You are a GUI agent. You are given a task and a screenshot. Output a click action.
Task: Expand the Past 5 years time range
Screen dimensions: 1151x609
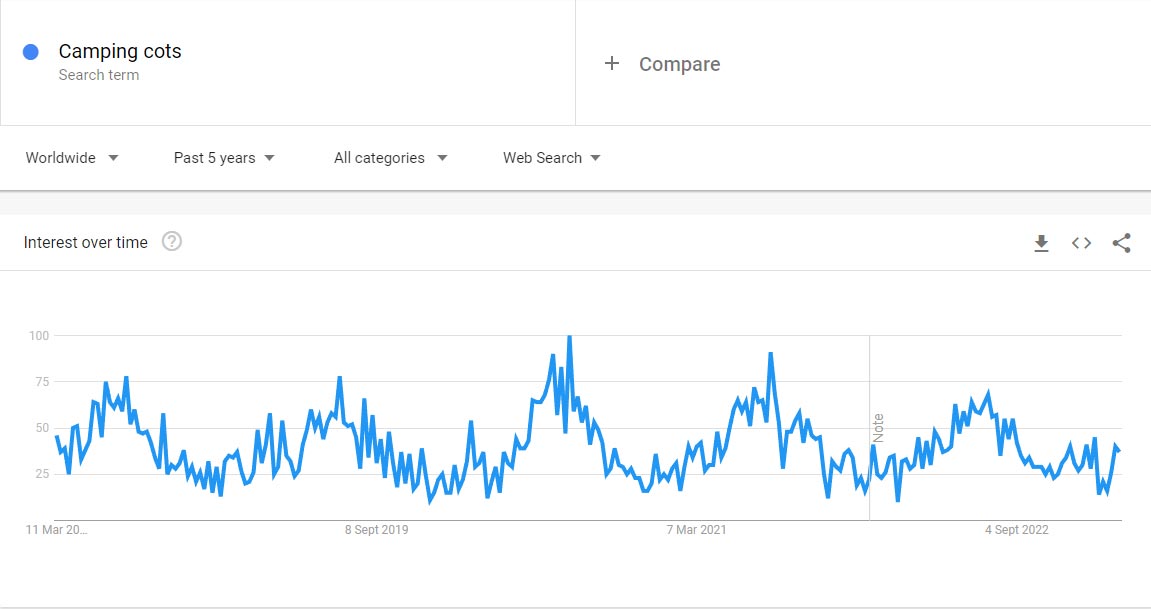point(224,158)
